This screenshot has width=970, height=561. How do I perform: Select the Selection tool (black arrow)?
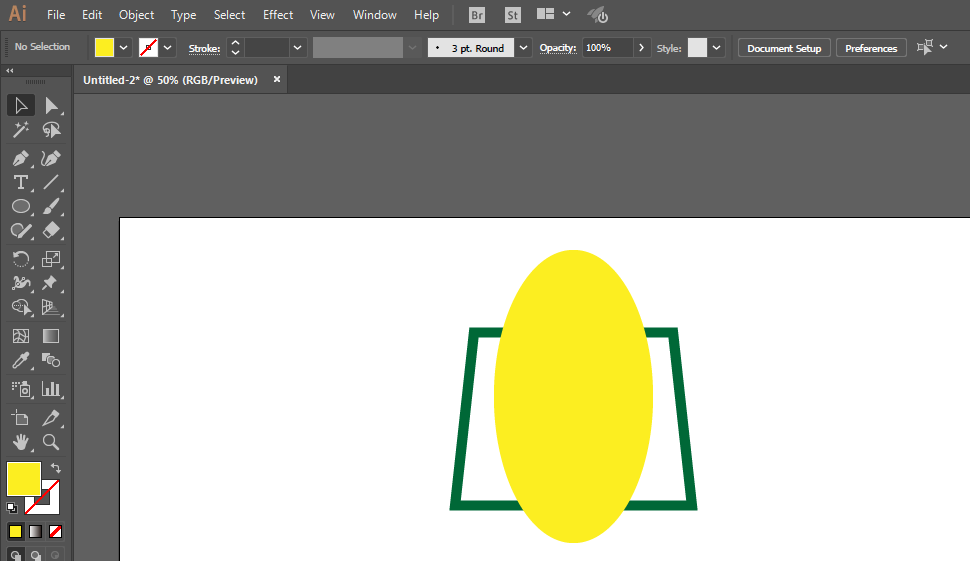click(x=20, y=106)
